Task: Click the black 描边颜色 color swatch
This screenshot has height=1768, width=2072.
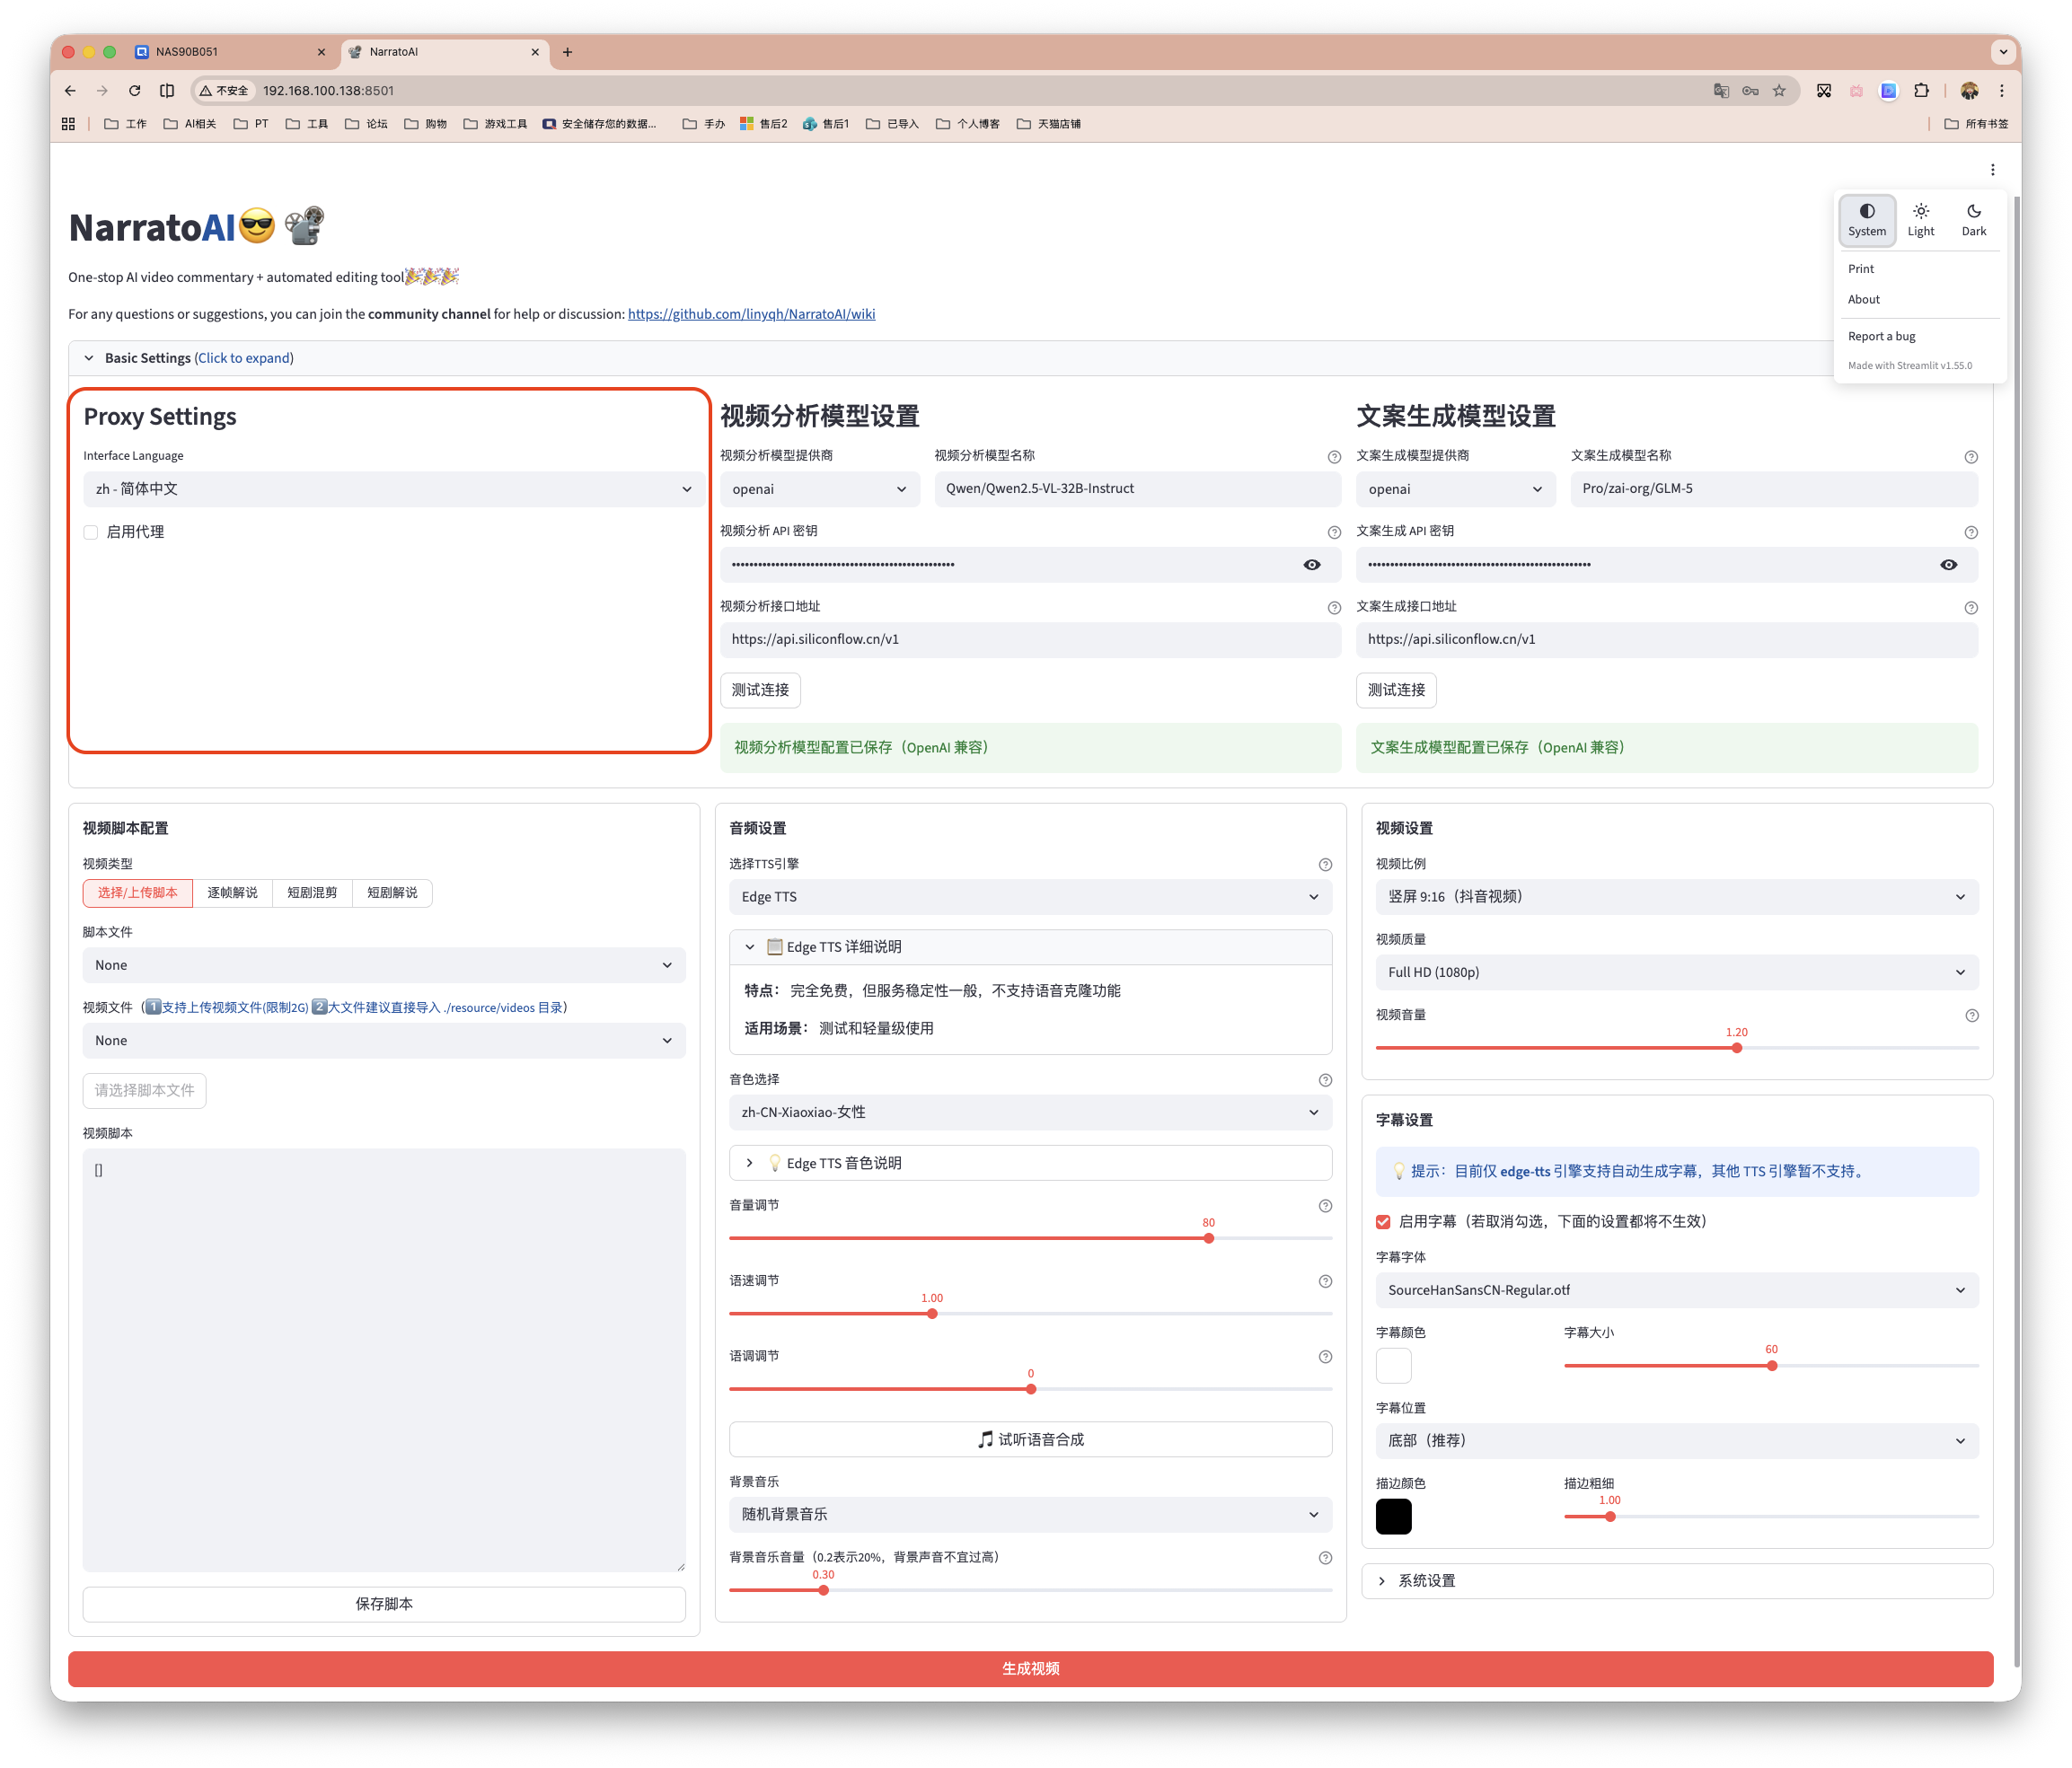Action: [x=1393, y=1517]
